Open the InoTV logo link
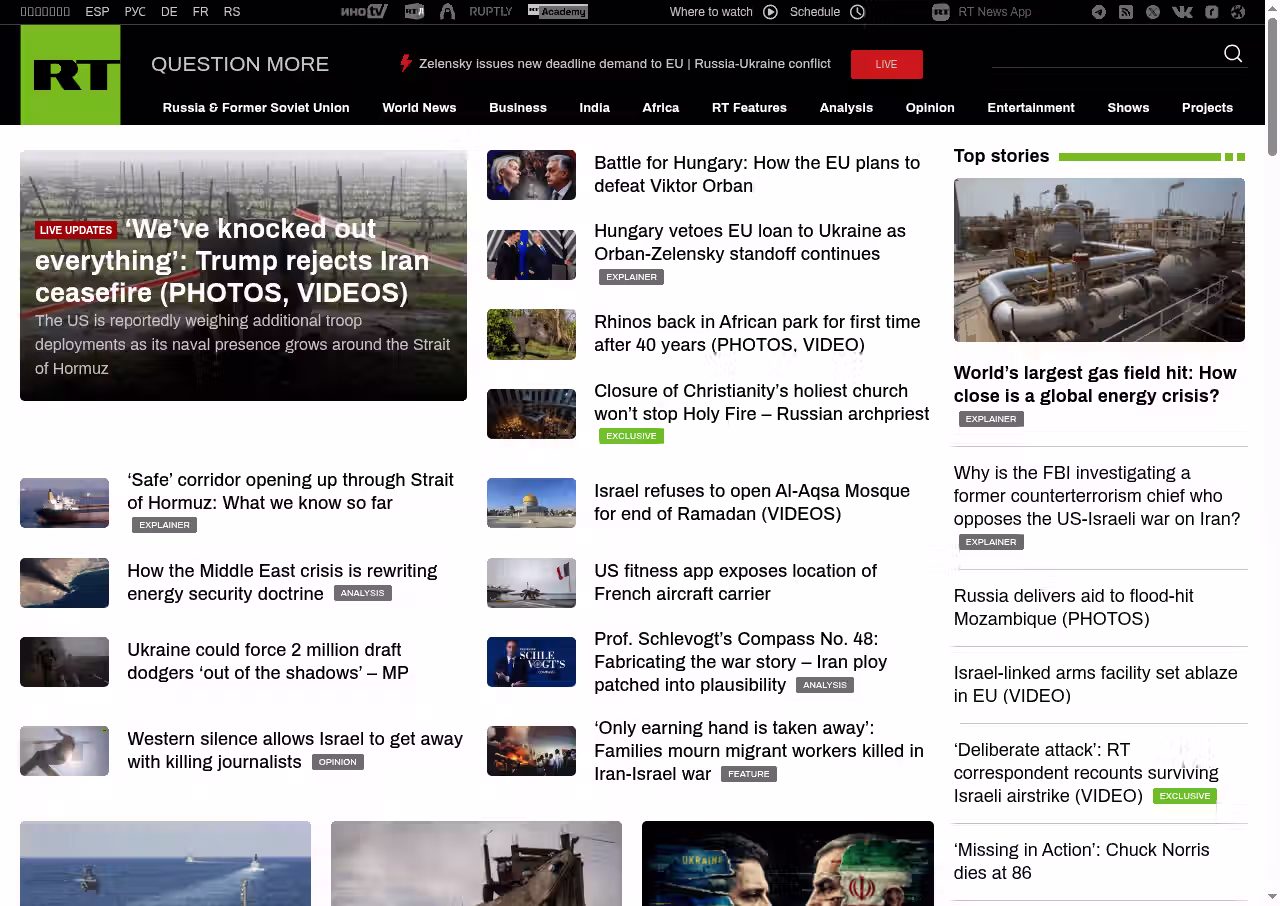1280x906 pixels. coord(363,12)
